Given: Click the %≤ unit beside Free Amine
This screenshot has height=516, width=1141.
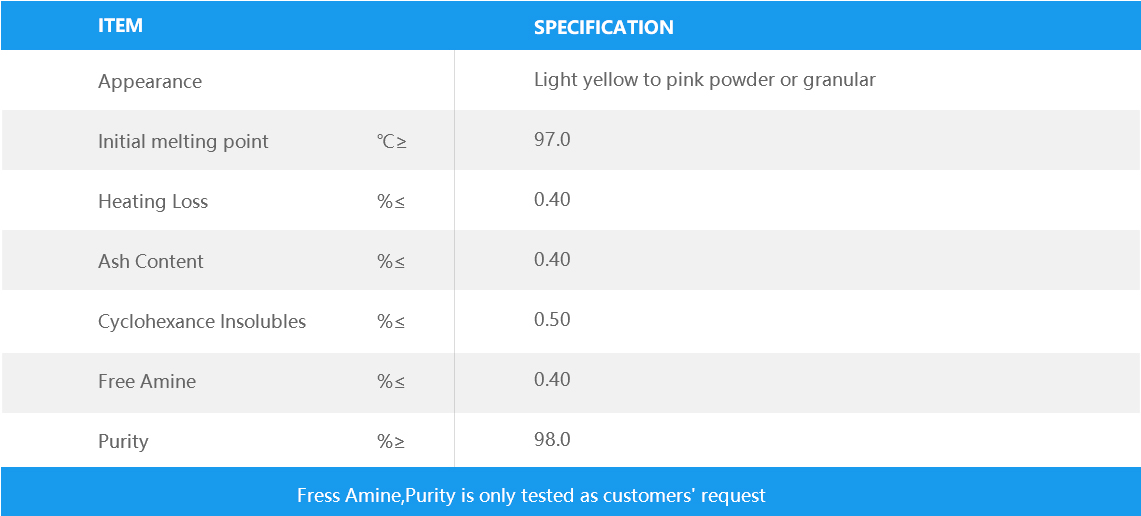Looking at the screenshot, I should [391, 381].
